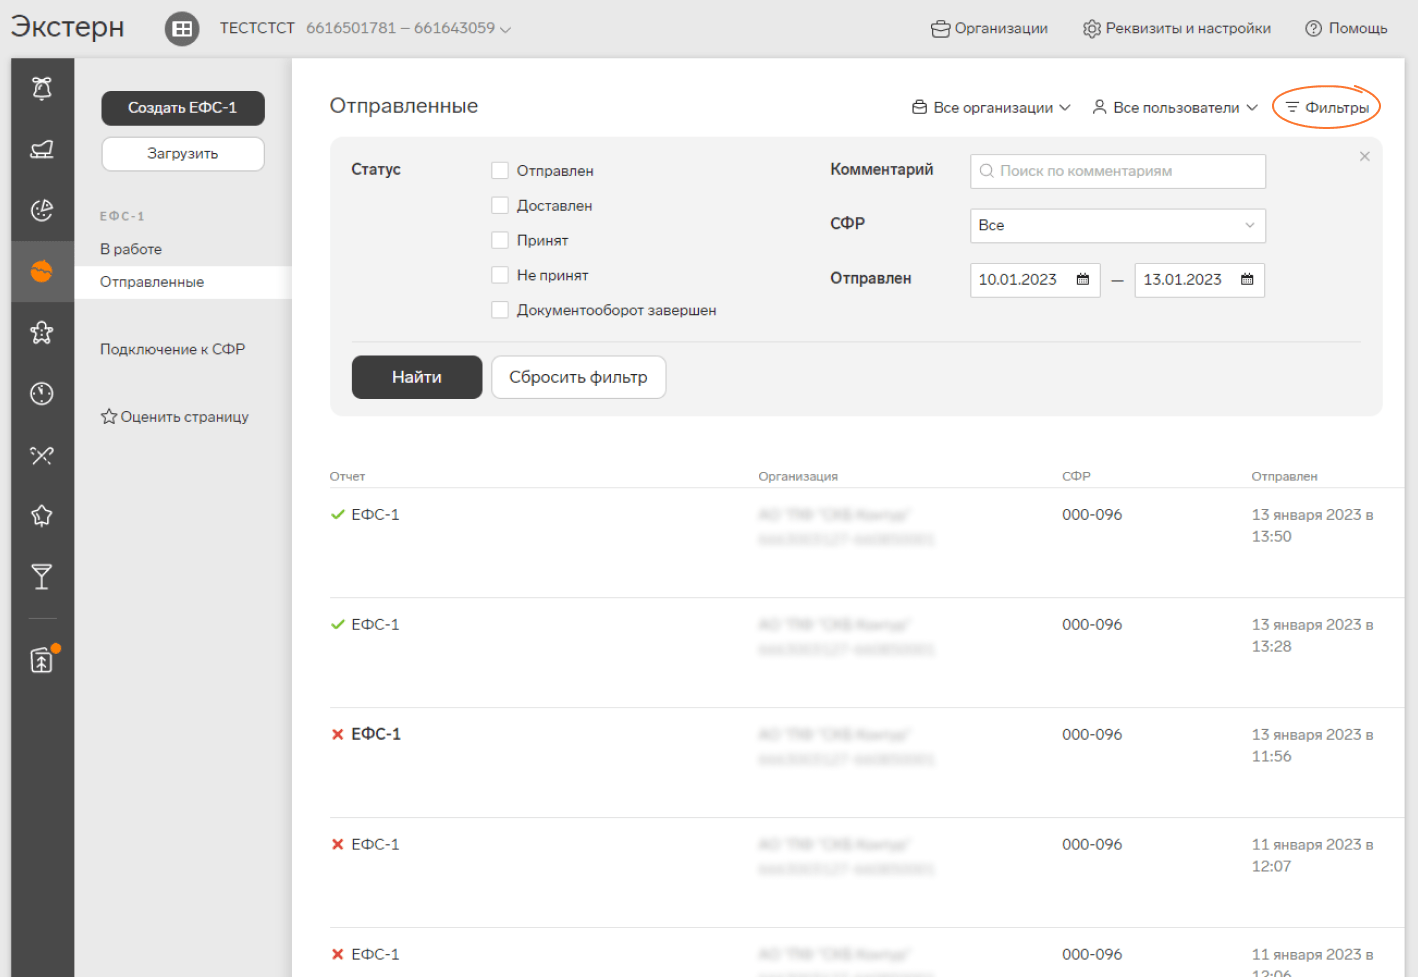Click the gingerbread man sidebar icon
This screenshot has height=977, width=1418.
(42, 332)
